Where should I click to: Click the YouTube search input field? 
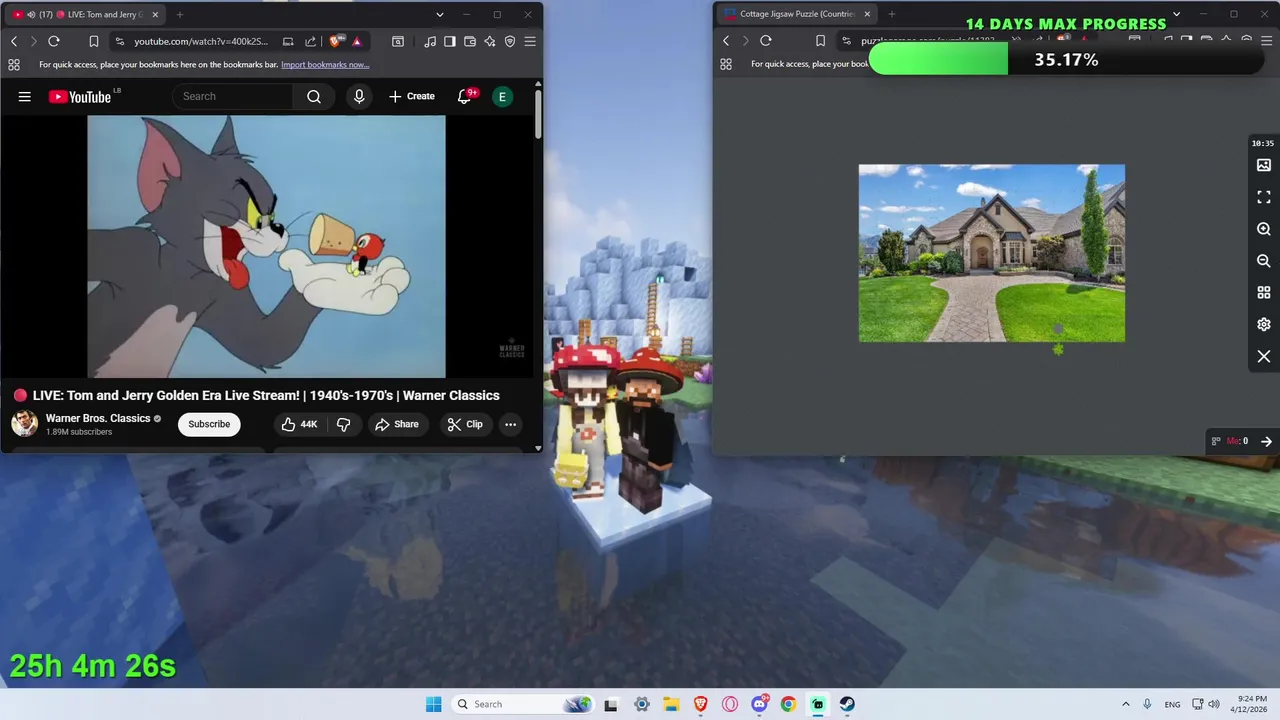pos(233,96)
